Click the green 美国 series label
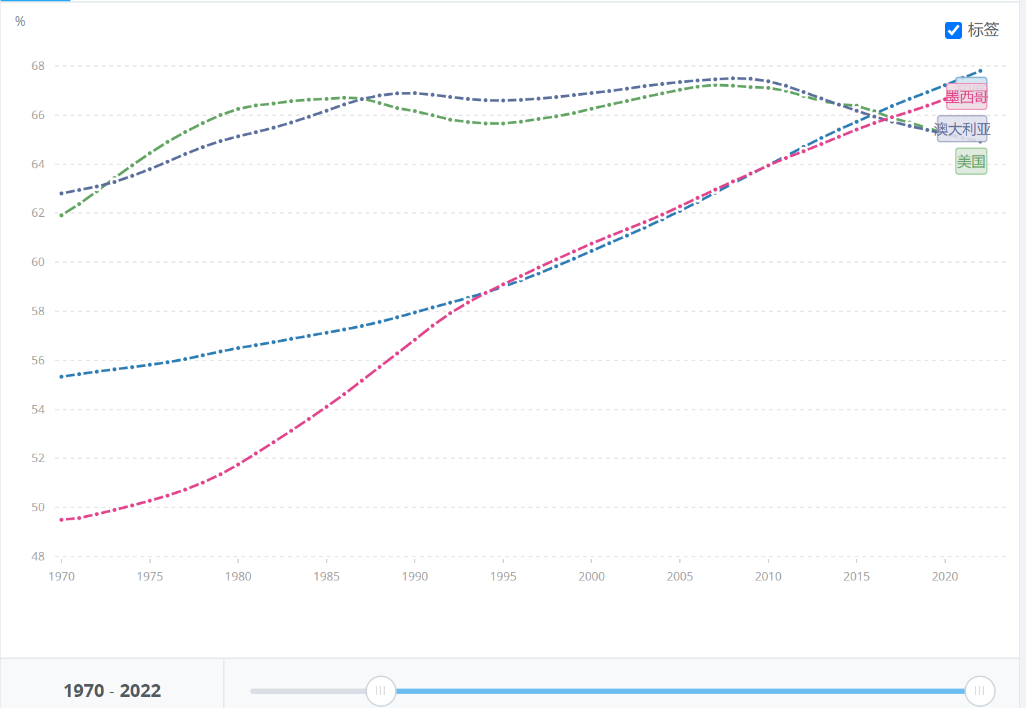The height and width of the screenshot is (708, 1026). 971,161
